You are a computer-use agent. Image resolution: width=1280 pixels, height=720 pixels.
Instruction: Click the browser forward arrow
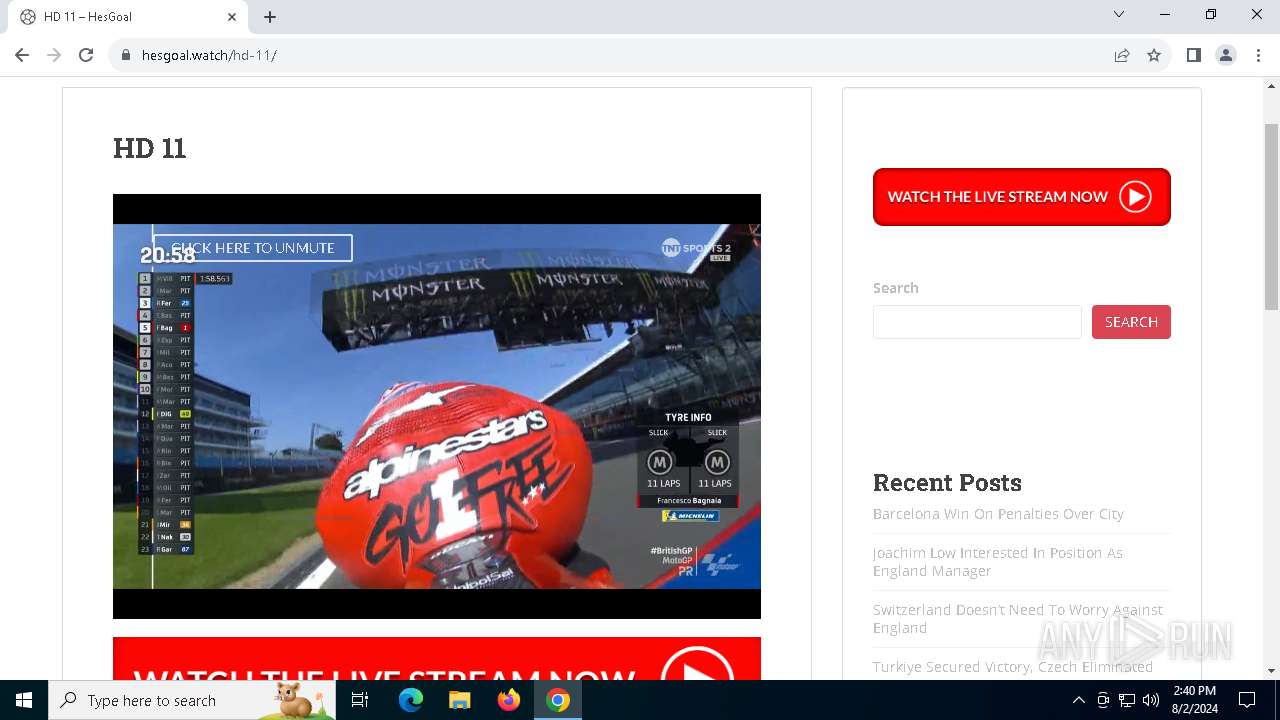(x=54, y=55)
